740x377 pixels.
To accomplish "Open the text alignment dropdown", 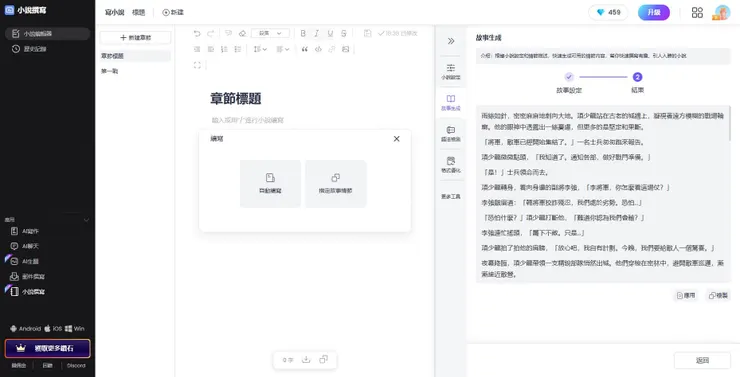I will point(283,49).
